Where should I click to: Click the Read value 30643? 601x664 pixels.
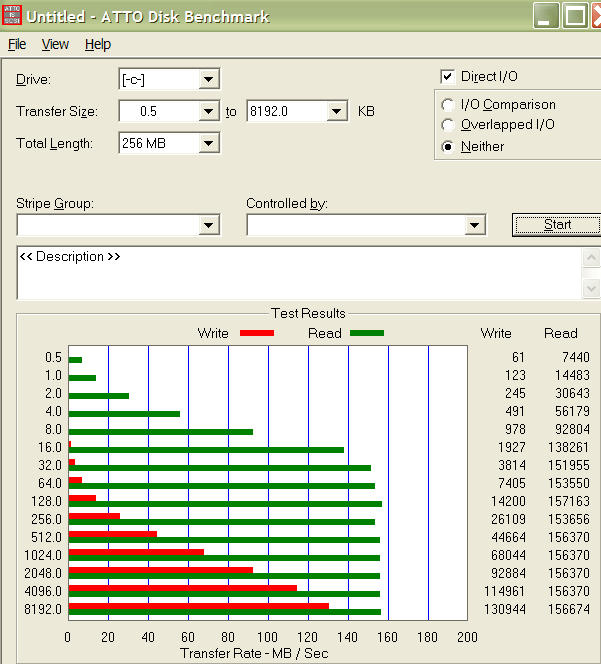coord(572,393)
